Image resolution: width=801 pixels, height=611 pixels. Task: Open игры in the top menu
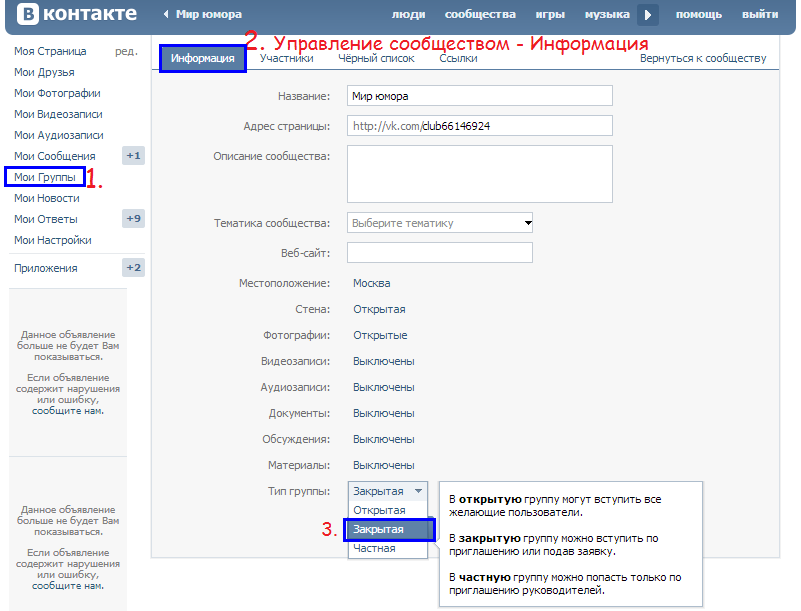point(550,14)
